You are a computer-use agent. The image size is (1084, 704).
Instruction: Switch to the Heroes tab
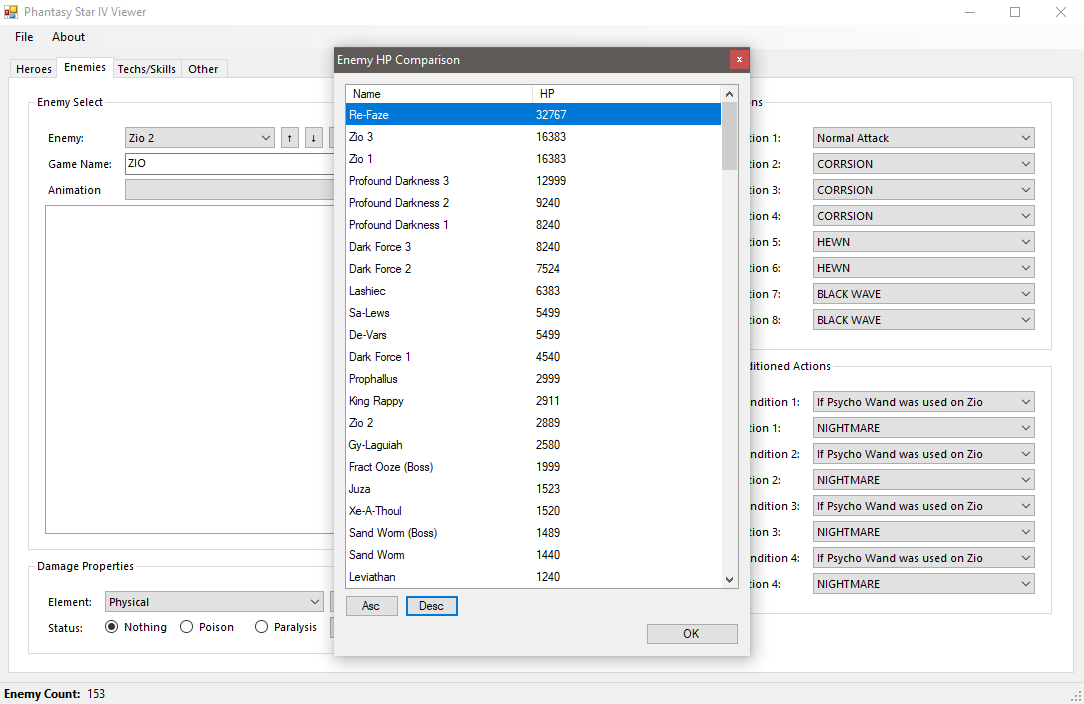[34, 68]
